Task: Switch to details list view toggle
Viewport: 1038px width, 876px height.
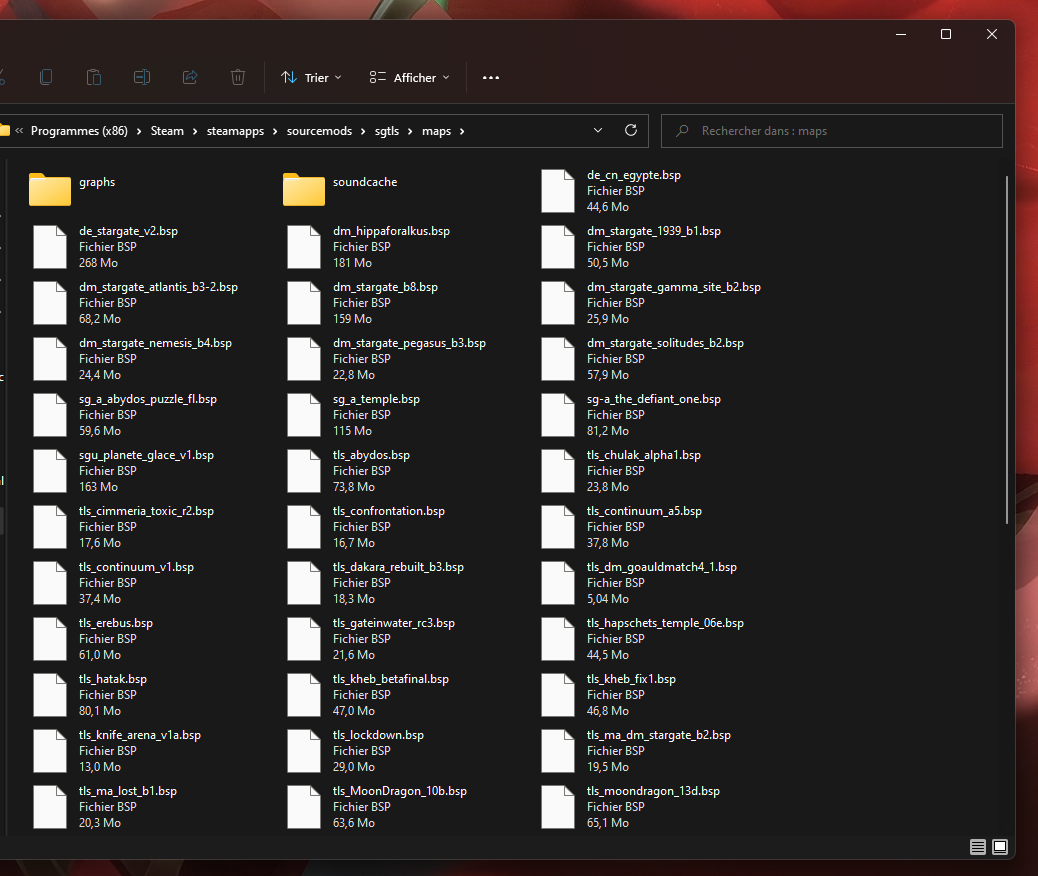Action: 978,847
